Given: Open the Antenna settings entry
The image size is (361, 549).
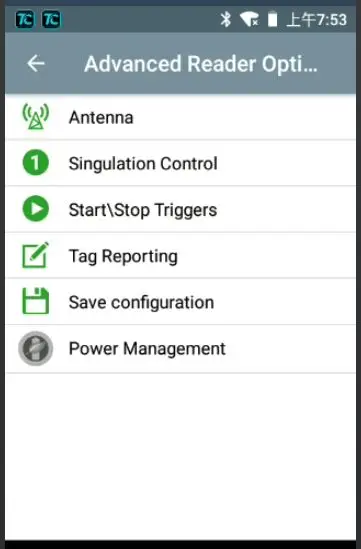Looking at the screenshot, I should [180, 117].
